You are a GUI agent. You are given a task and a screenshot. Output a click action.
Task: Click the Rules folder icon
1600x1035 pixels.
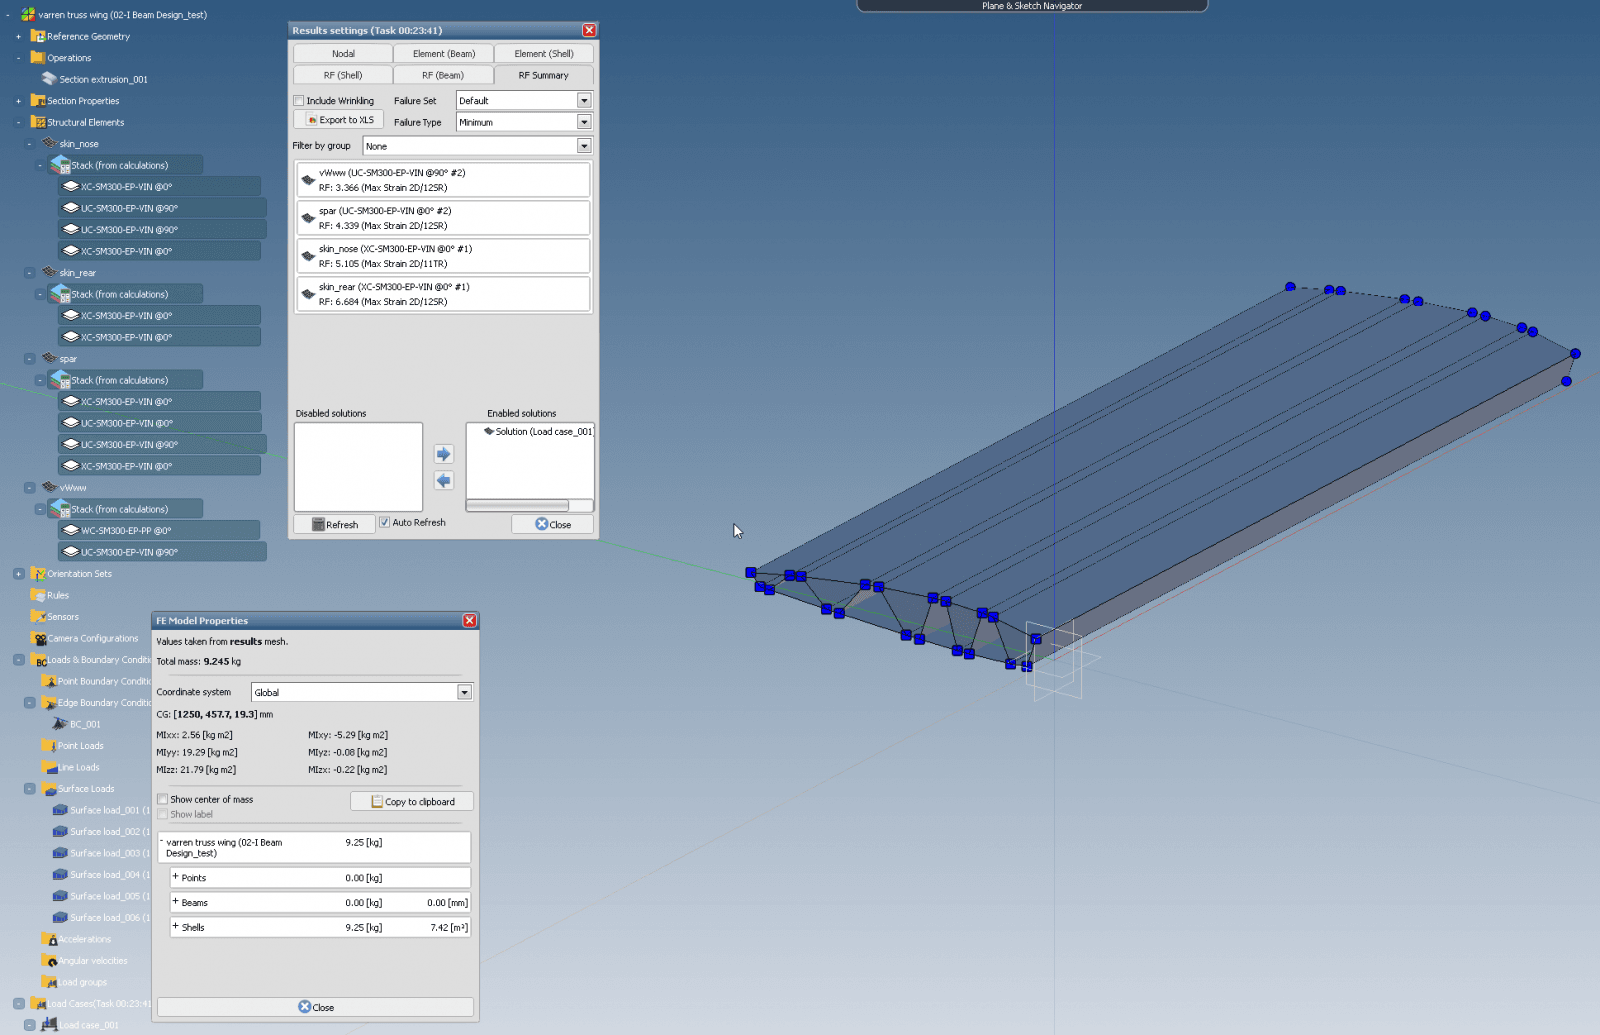tap(38, 595)
